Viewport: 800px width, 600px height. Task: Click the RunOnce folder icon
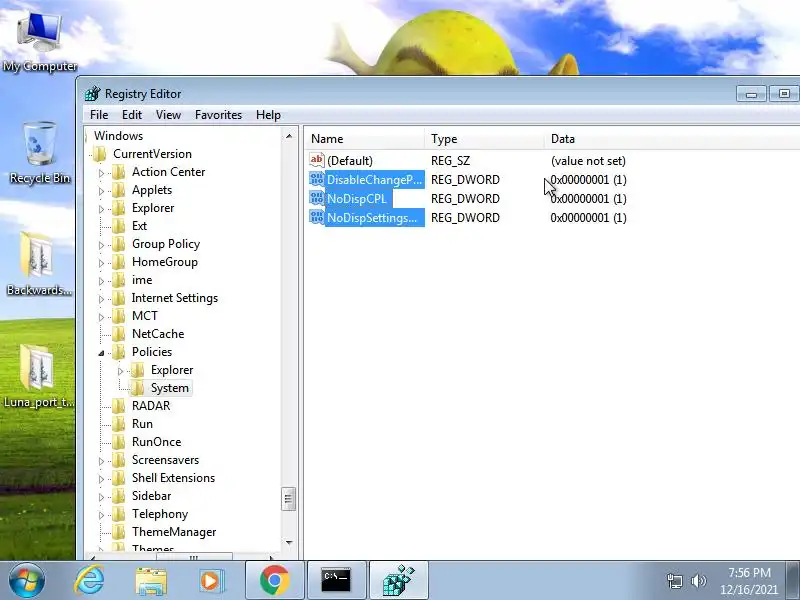[119, 442]
